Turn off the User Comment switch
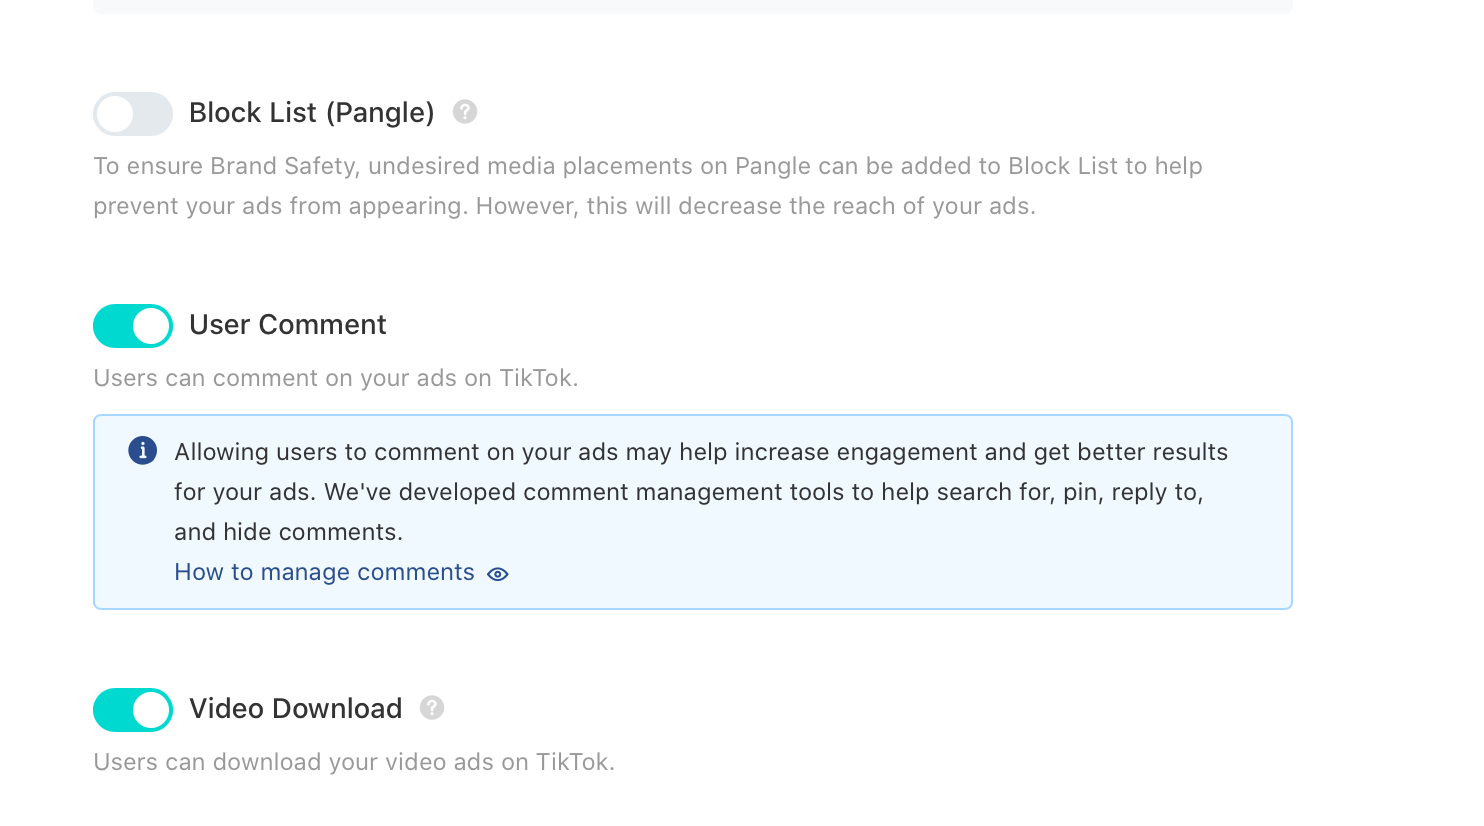 pyautogui.click(x=133, y=326)
